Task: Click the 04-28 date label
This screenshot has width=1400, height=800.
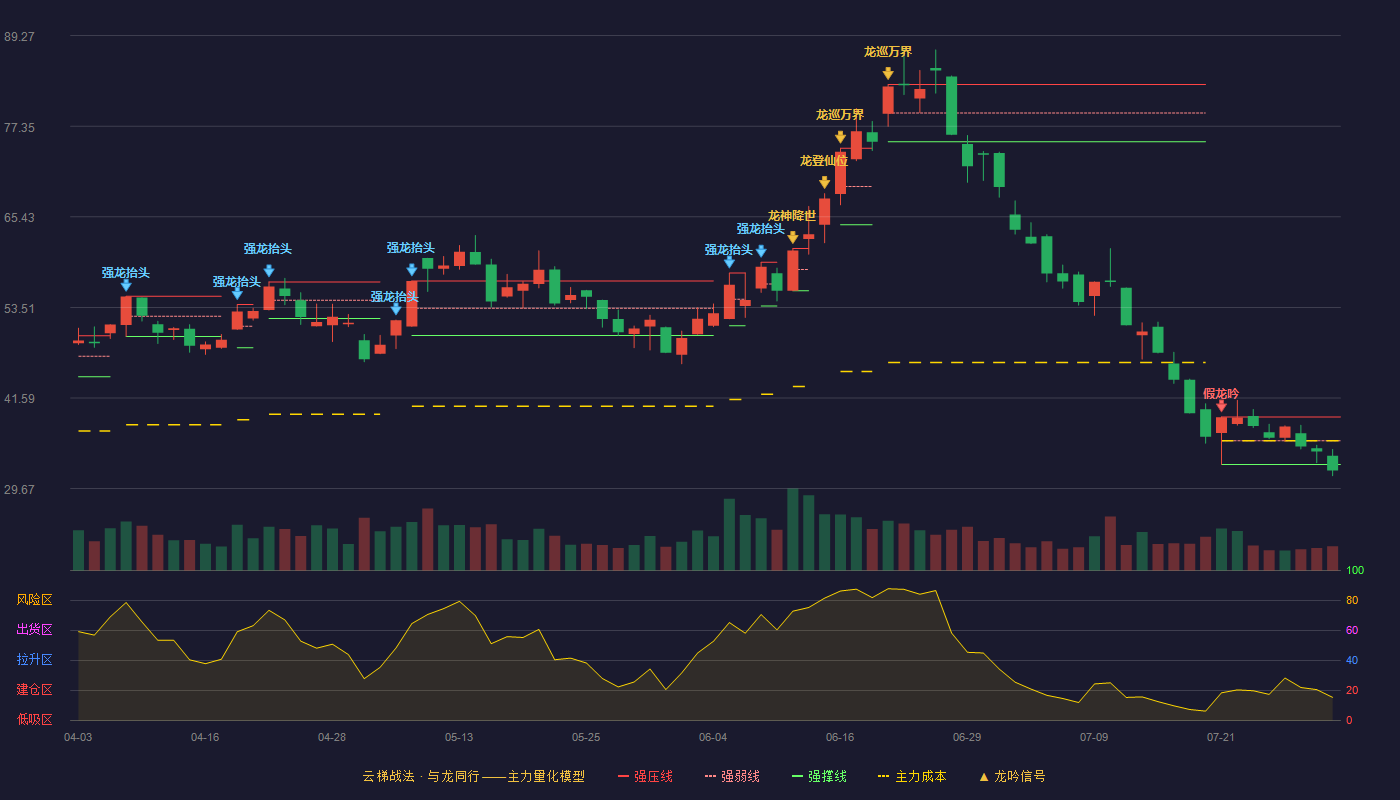Action: 332,737
